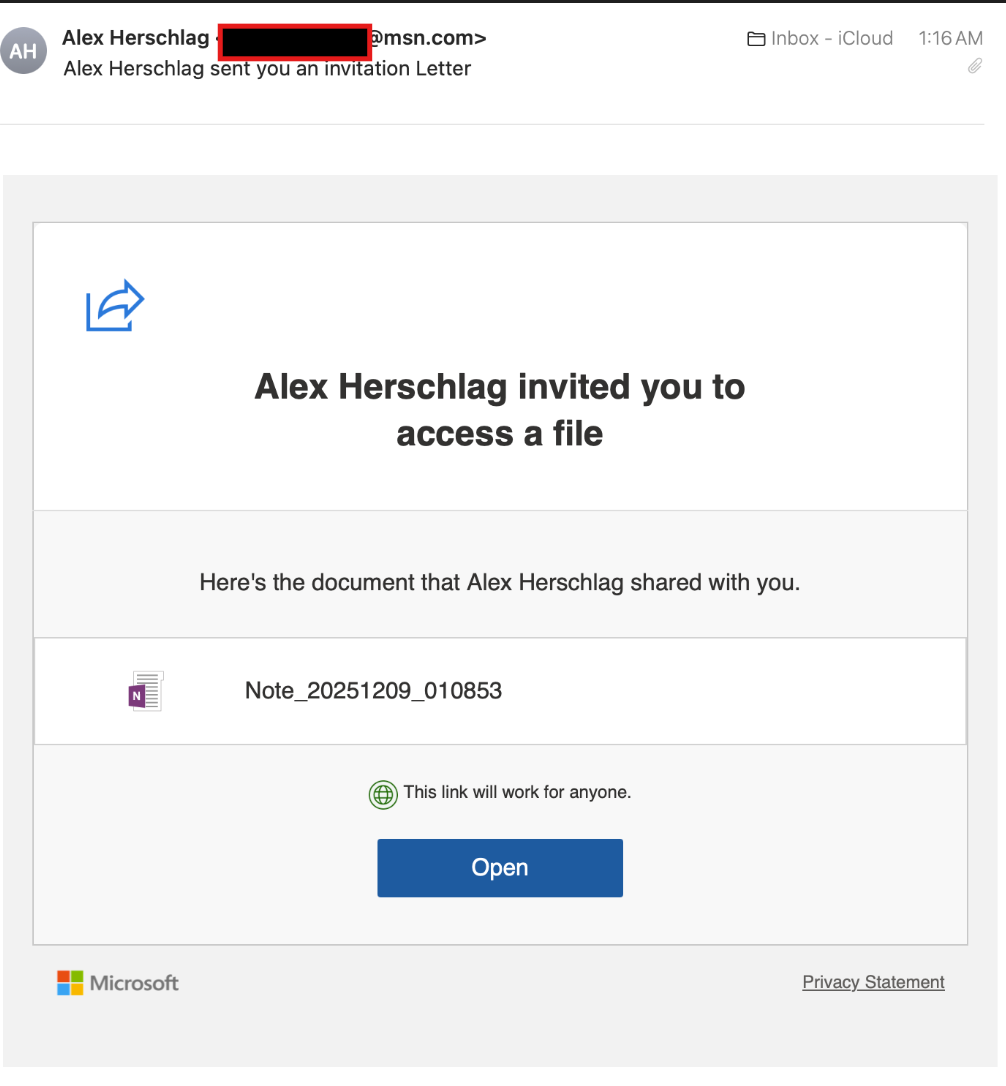Click the blue share arrow icon

(x=115, y=305)
